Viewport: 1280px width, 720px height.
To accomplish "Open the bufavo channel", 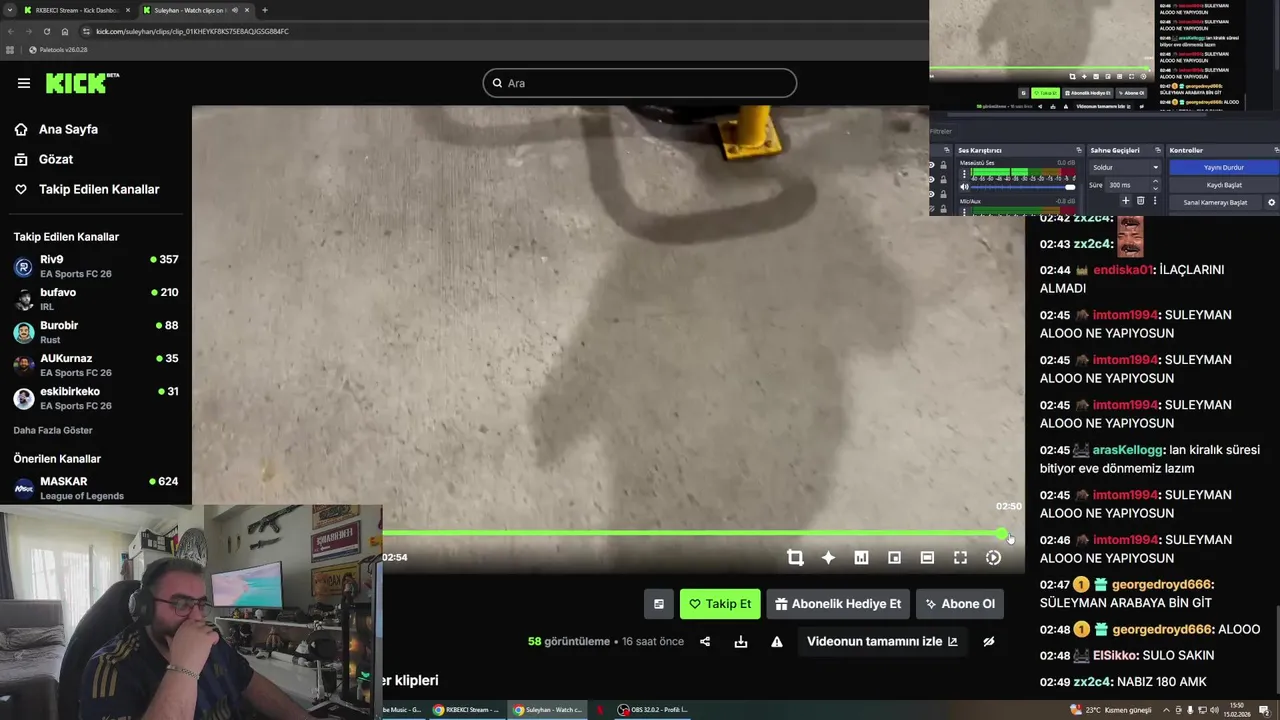I will point(96,299).
